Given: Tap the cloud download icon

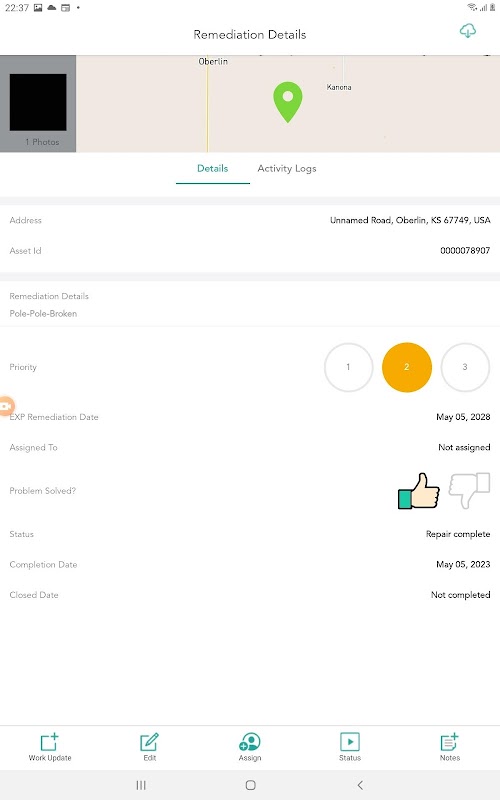Looking at the screenshot, I should (467, 31).
